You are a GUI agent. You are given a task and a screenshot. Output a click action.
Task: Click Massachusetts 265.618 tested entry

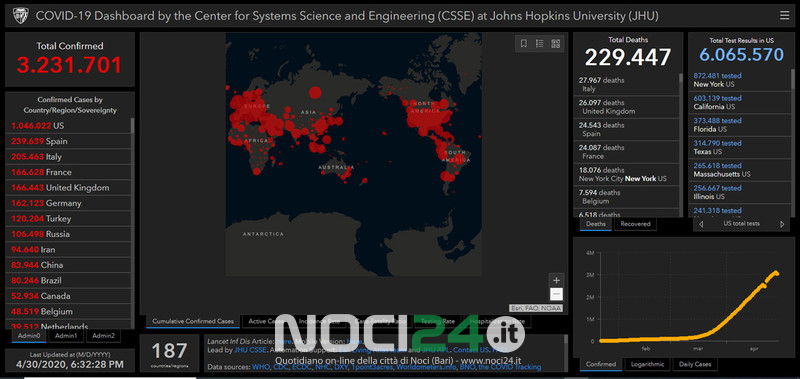[x=739, y=170]
